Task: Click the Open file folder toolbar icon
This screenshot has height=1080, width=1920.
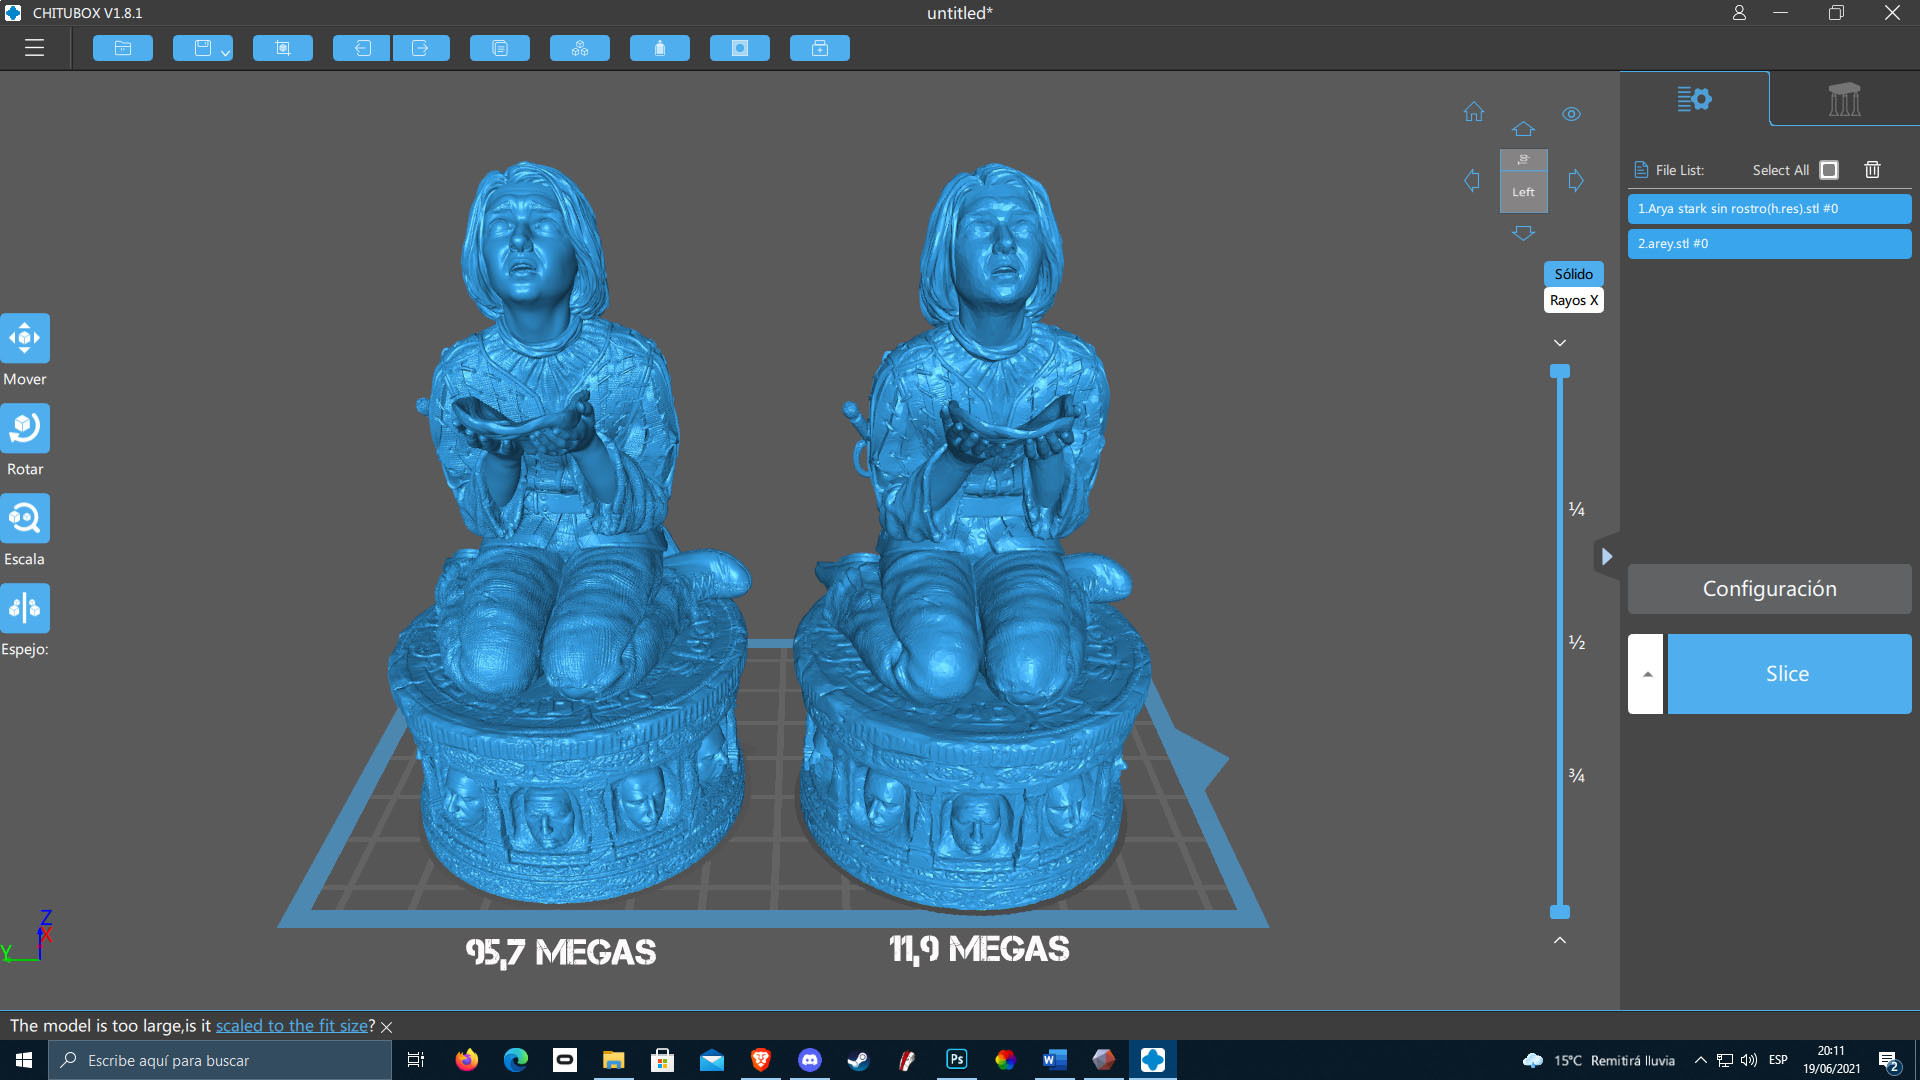Action: click(123, 48)
